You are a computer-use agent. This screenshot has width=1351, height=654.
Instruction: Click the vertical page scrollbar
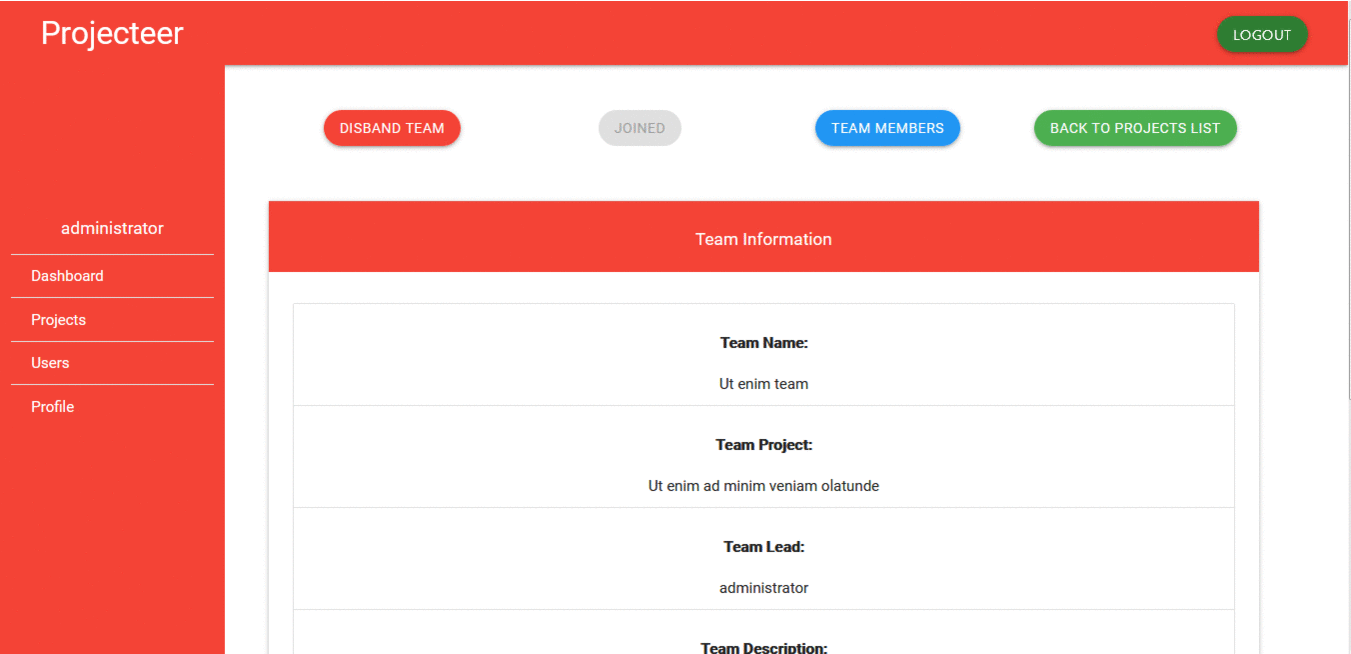click(1349, 233)
